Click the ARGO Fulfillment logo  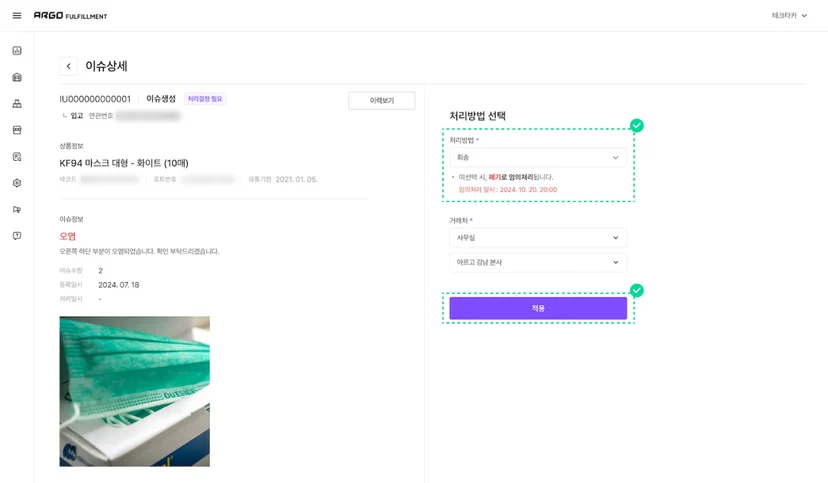70,16
